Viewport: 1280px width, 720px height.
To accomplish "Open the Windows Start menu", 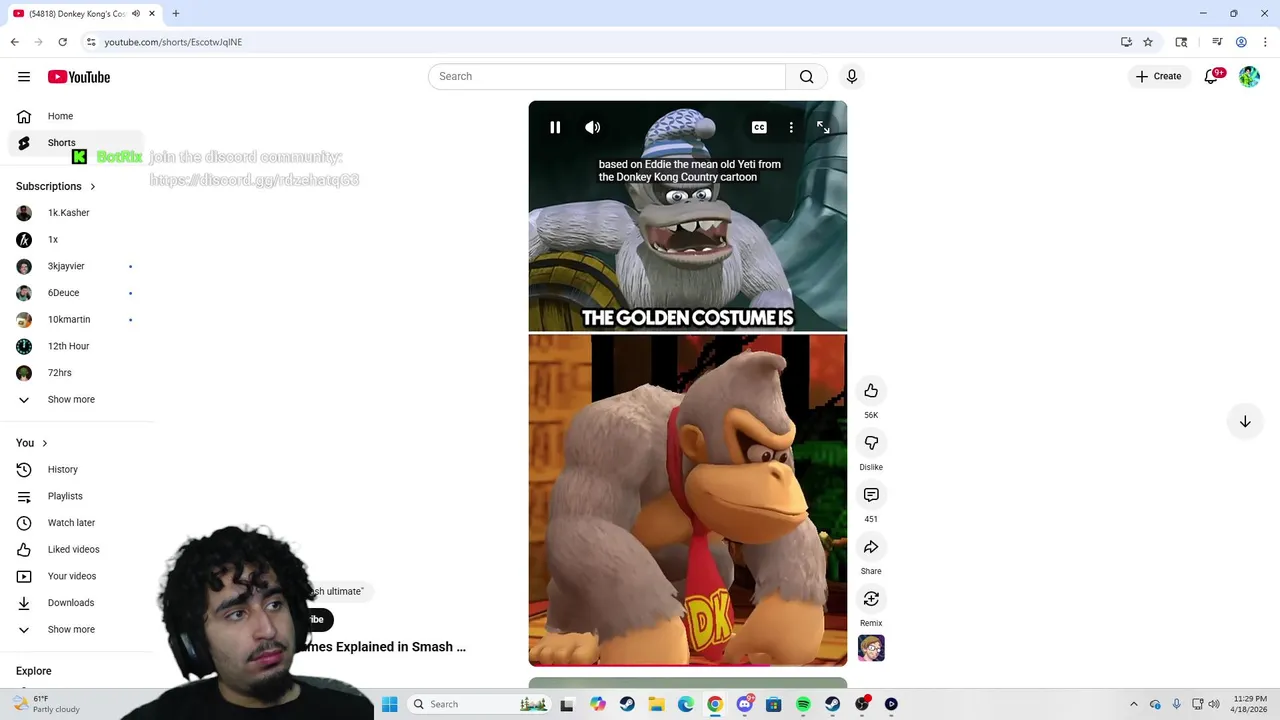I will tap(390, 704).
